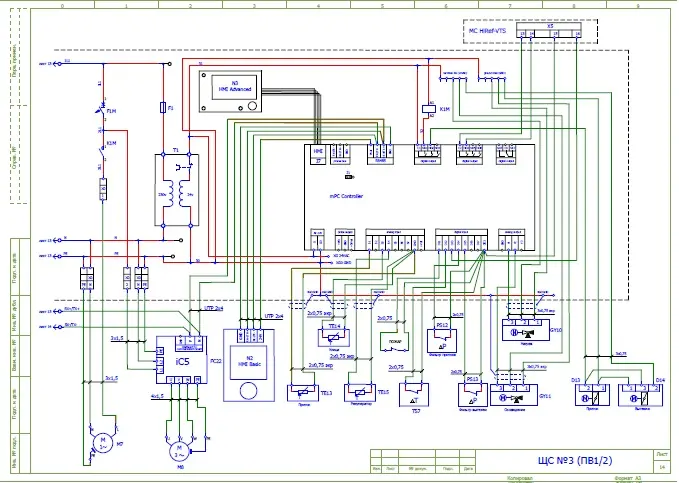Click the D14 damper actuator symbol
This screenshot has height=483, width=679.
click(x=641, y=396)
